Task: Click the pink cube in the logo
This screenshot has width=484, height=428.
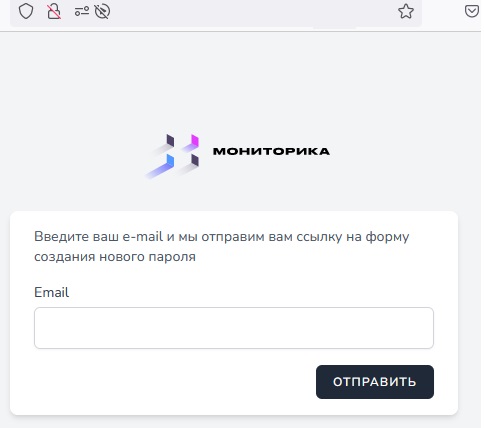Action: 195,140
